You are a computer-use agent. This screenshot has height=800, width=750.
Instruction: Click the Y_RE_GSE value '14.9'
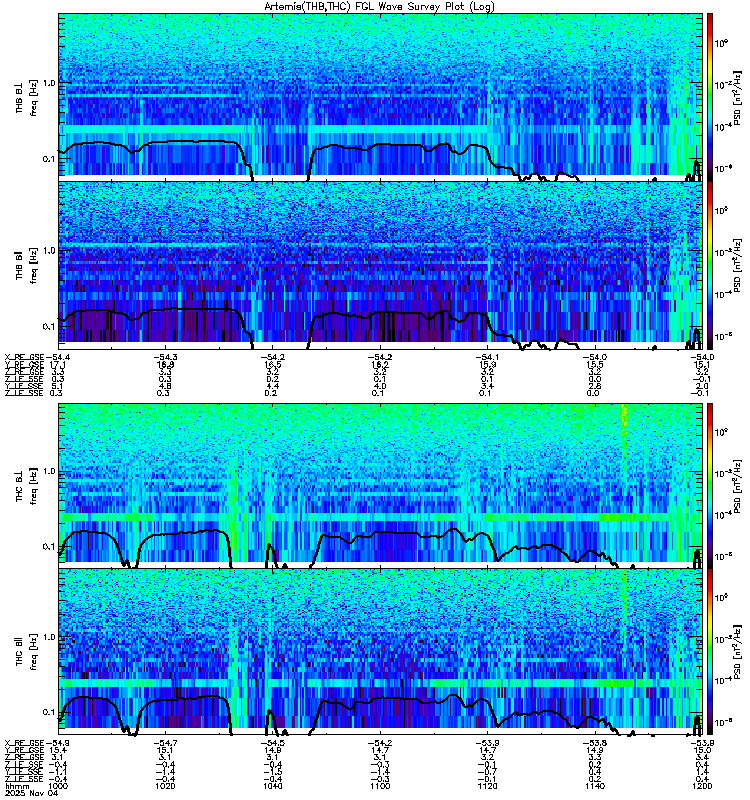point(595,751)
